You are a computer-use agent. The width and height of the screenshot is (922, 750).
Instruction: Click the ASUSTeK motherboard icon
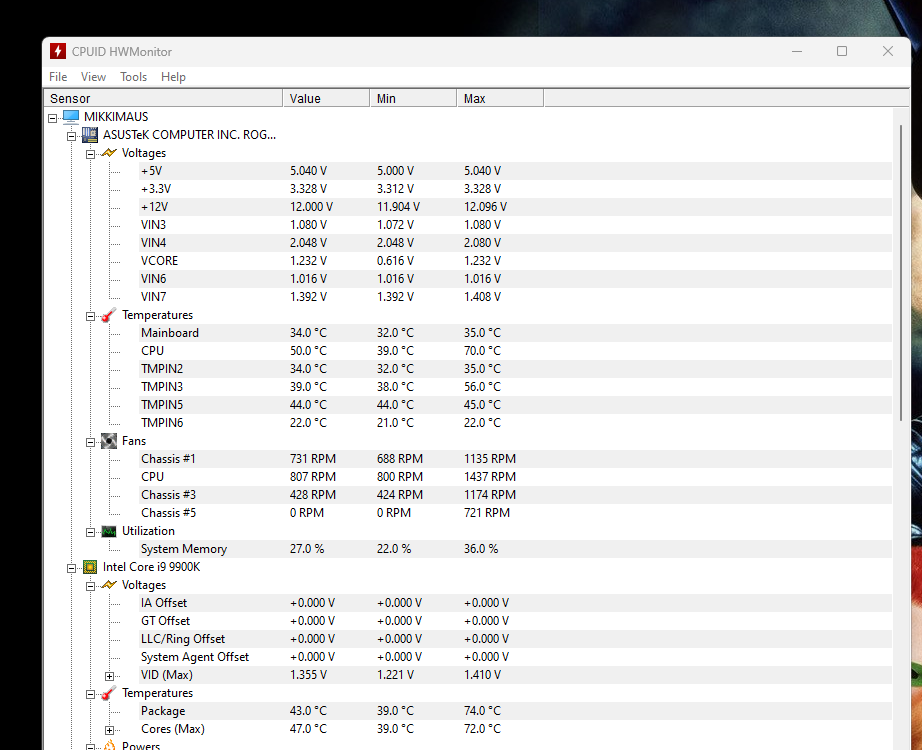click(x=90, y=135)
